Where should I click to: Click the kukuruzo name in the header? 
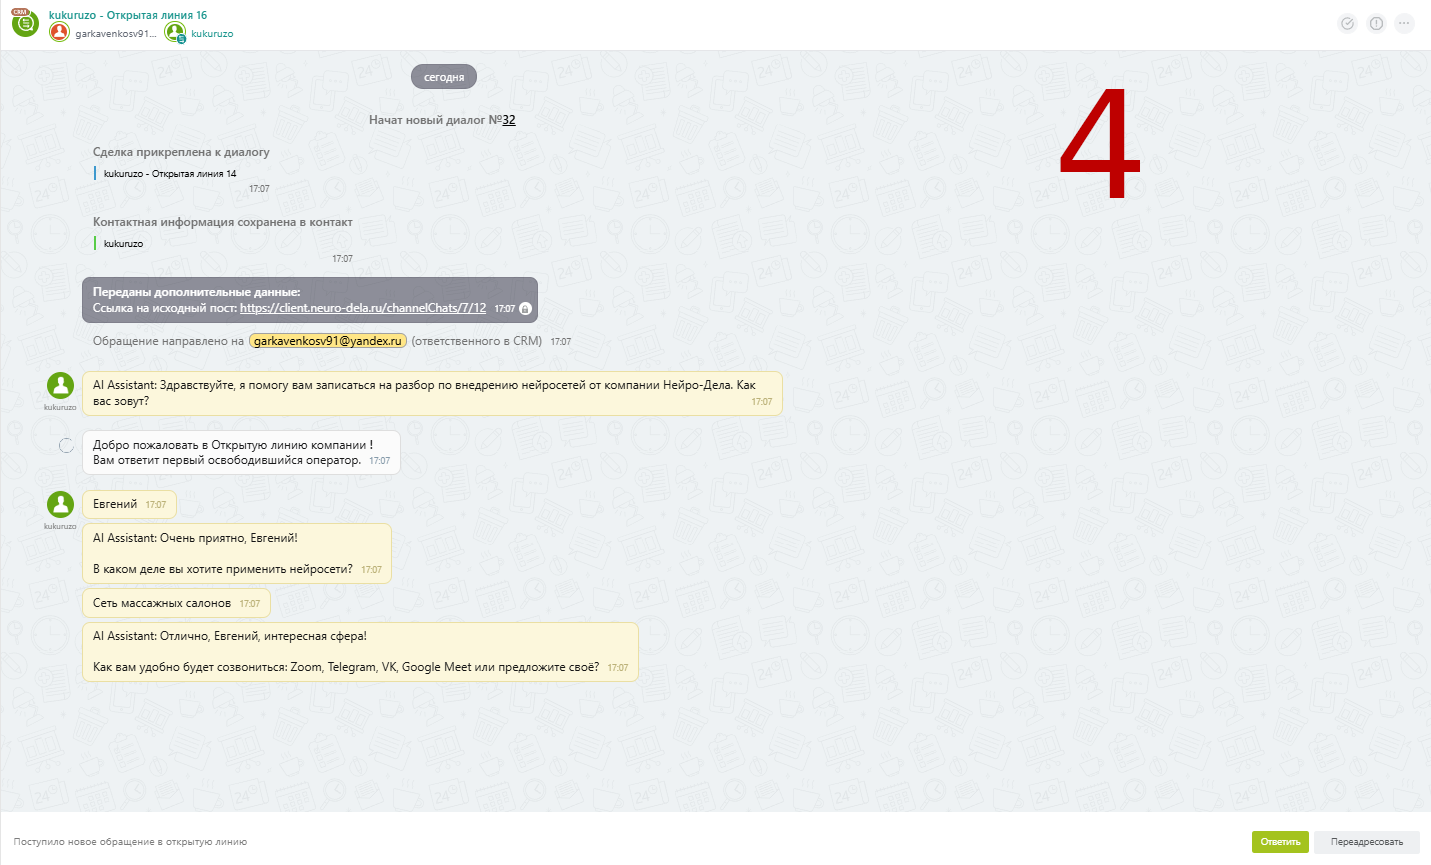click(x=212, y=34)
